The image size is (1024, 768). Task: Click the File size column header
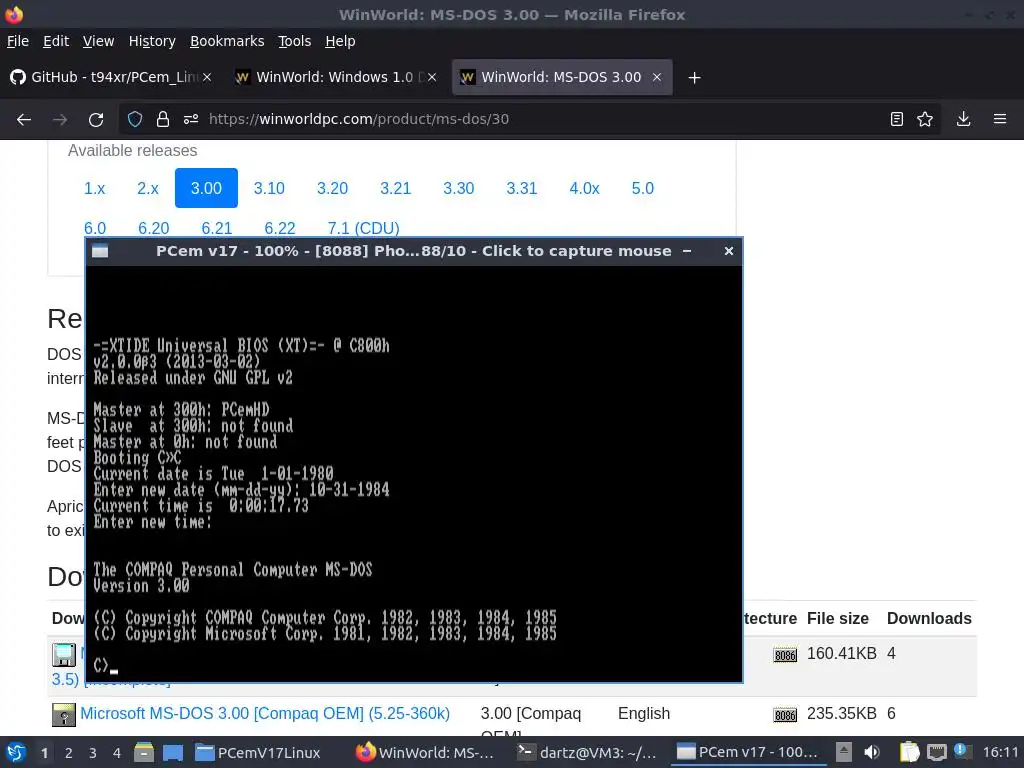click(837, 618)
